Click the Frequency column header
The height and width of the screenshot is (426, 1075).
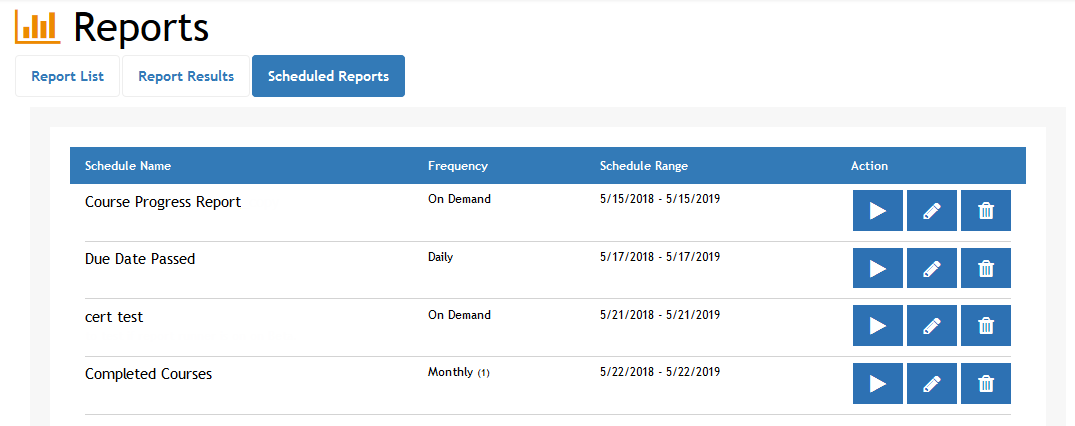click(457, 166)
